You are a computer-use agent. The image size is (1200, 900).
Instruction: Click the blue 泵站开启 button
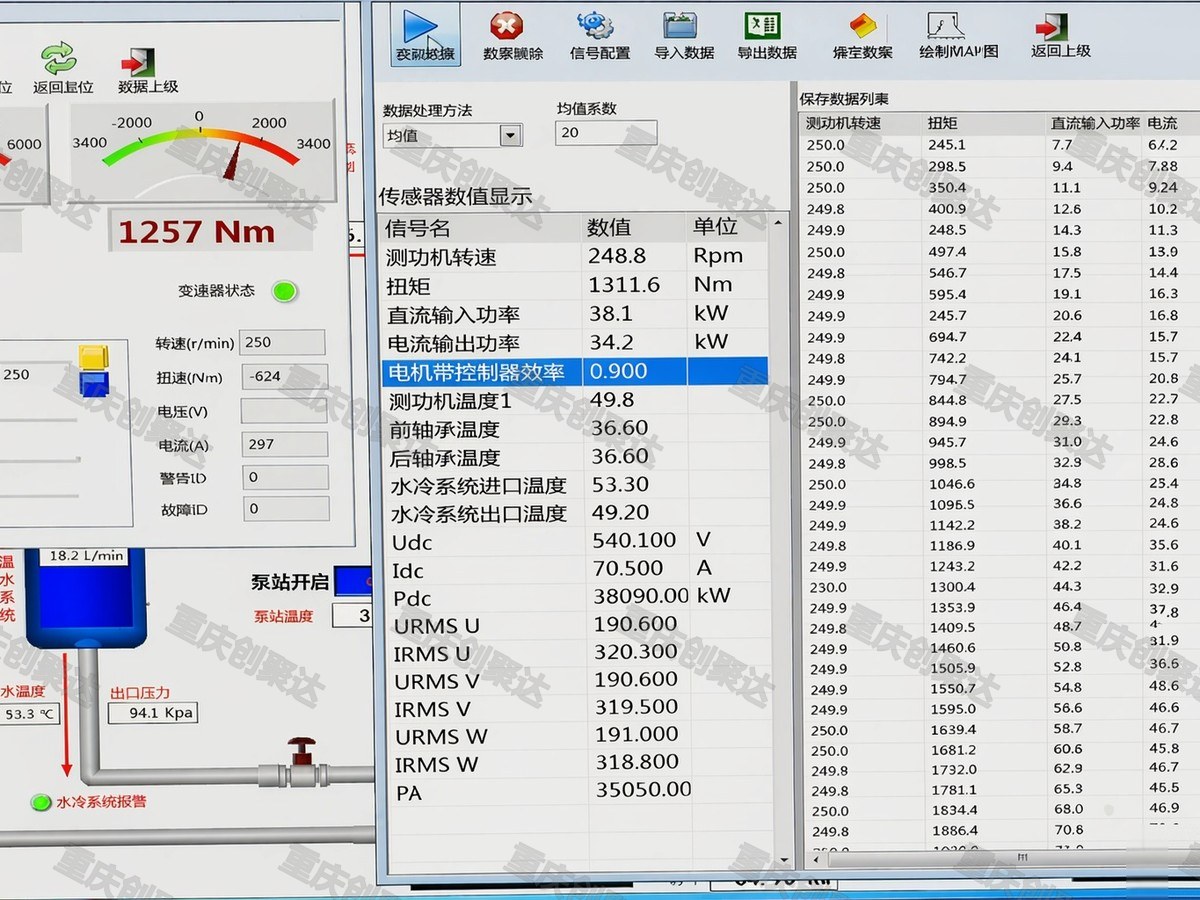352,581
